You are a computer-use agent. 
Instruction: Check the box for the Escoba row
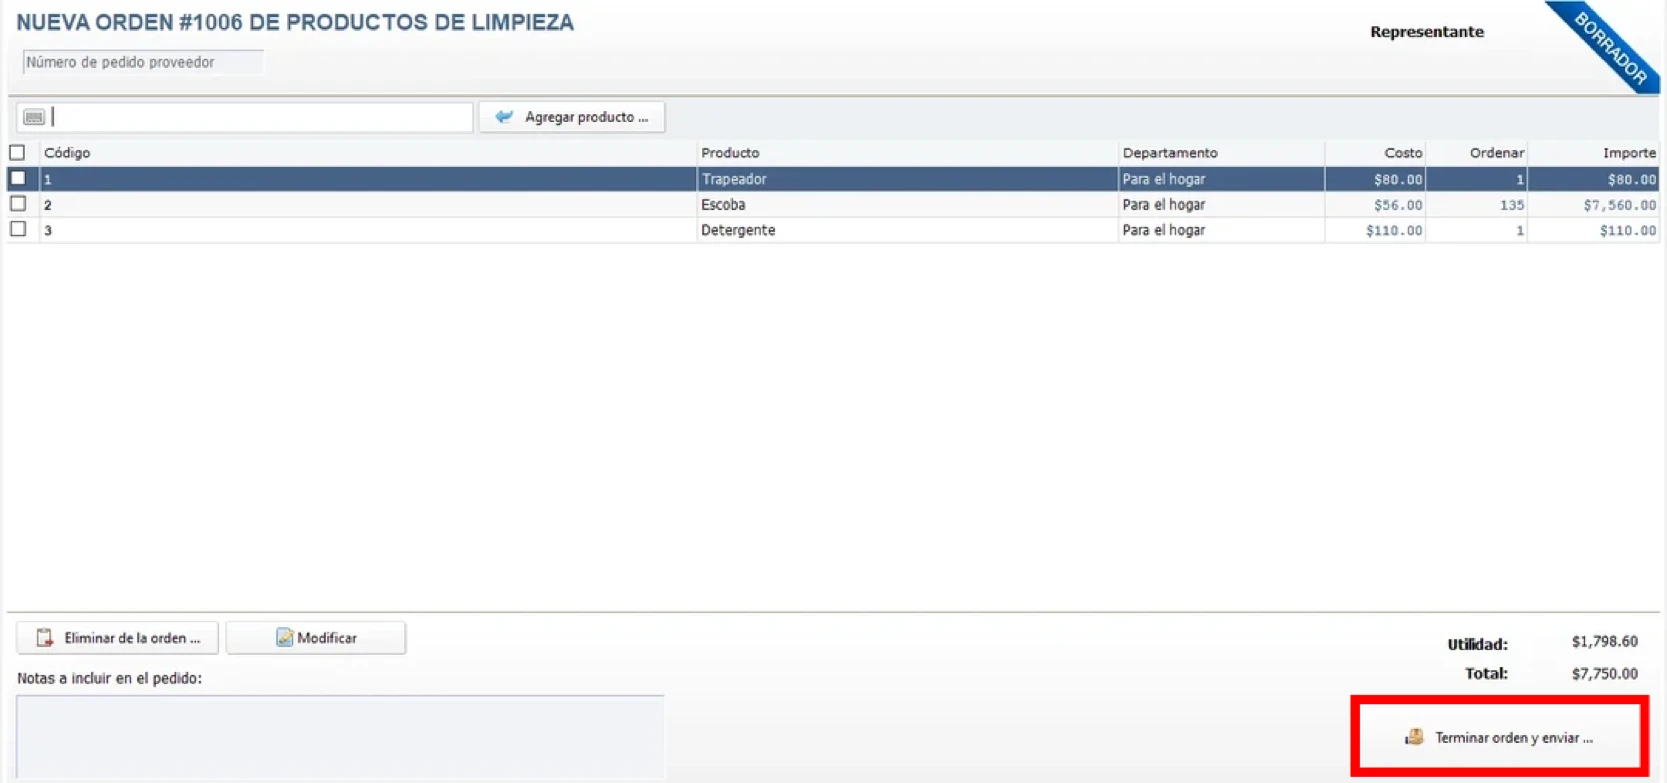point(18,204)
